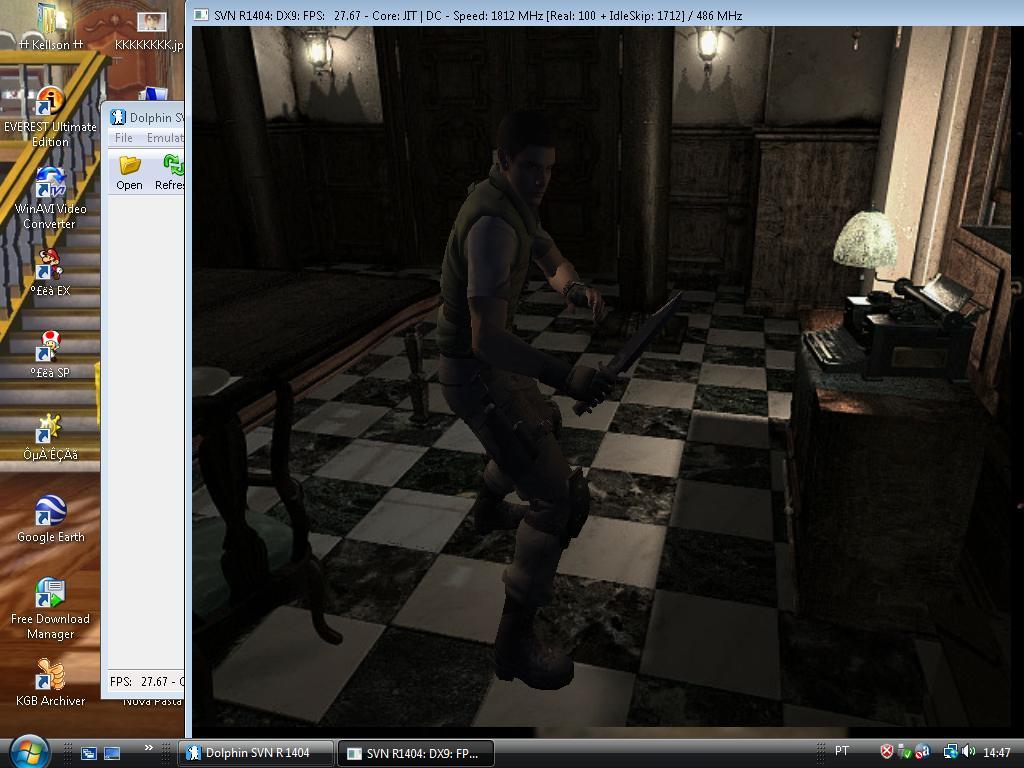
Task: Click the Nova Pasta desktop item label
Action: pyautogui.click(x=153, y=701)
